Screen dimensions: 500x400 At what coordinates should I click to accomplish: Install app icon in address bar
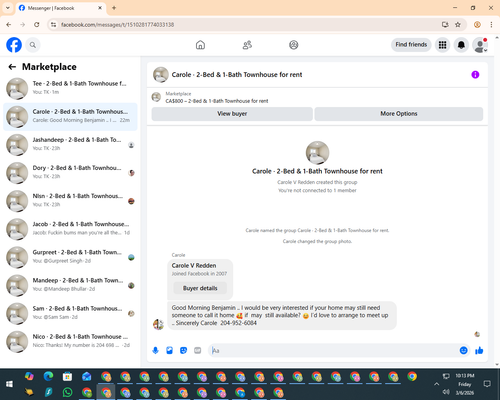click(x=445, y=25)
